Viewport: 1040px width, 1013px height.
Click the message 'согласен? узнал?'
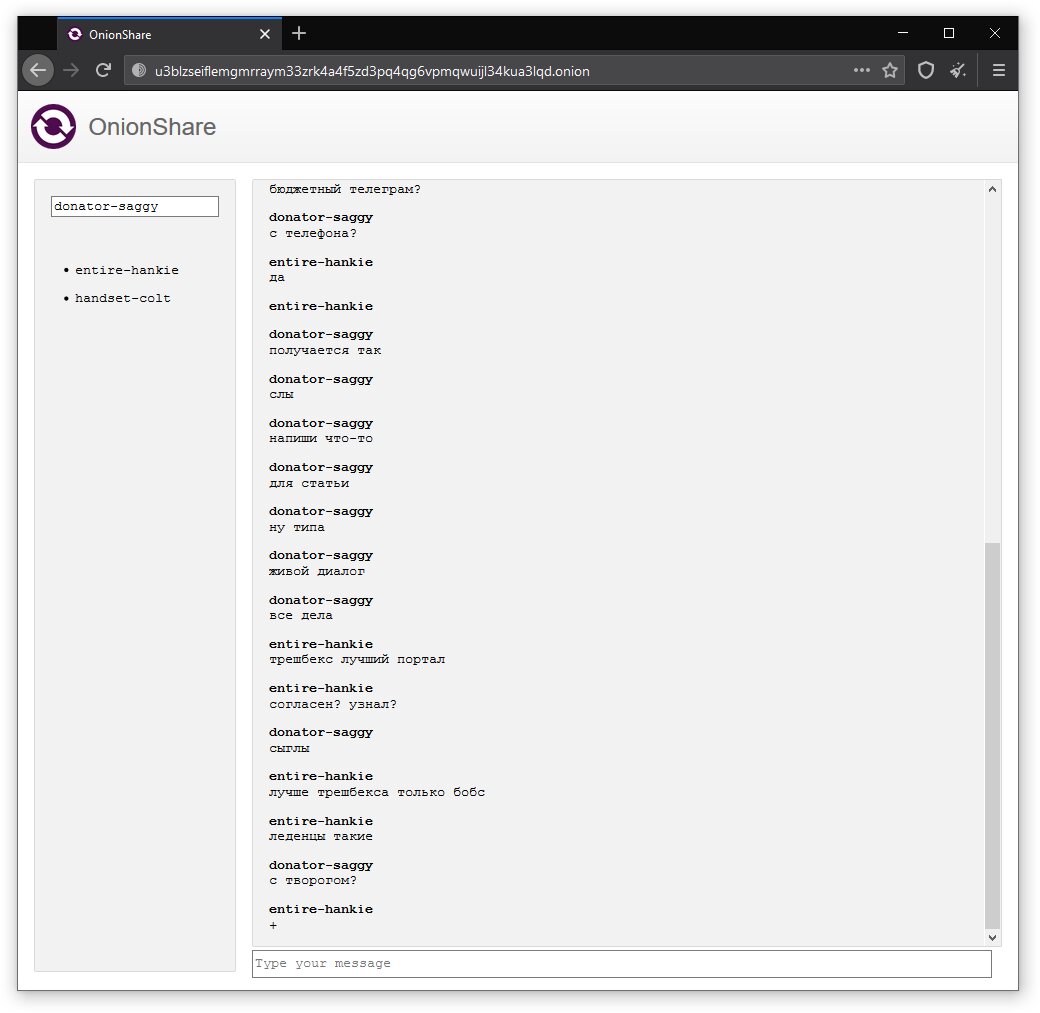pos(333,704)
